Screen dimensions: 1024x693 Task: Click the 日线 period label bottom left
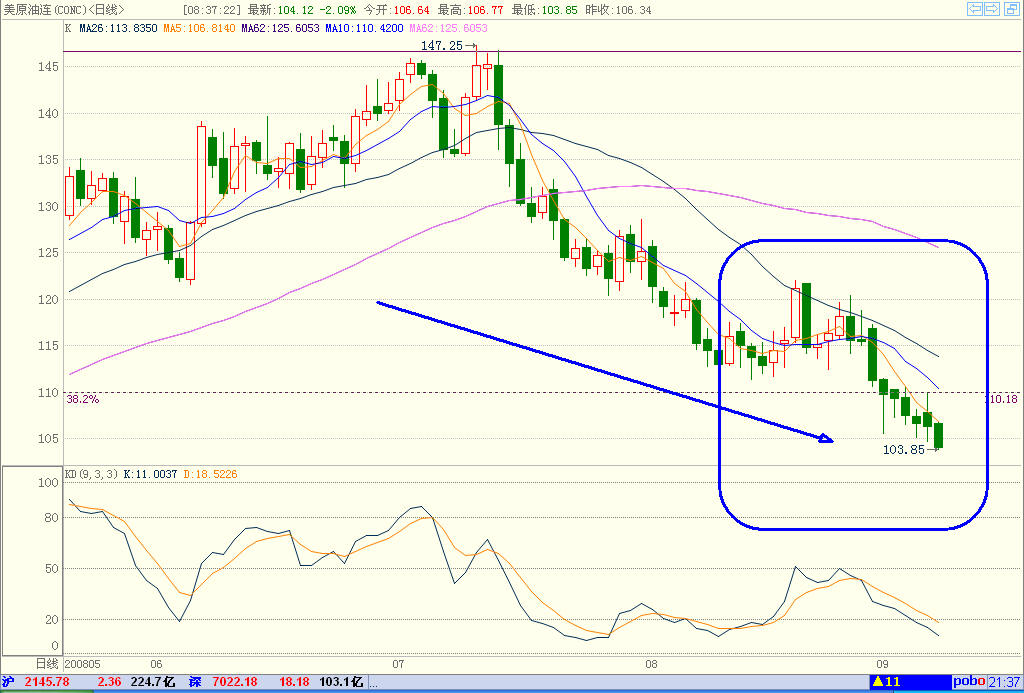pyautogui.click(x=46, y=664)
